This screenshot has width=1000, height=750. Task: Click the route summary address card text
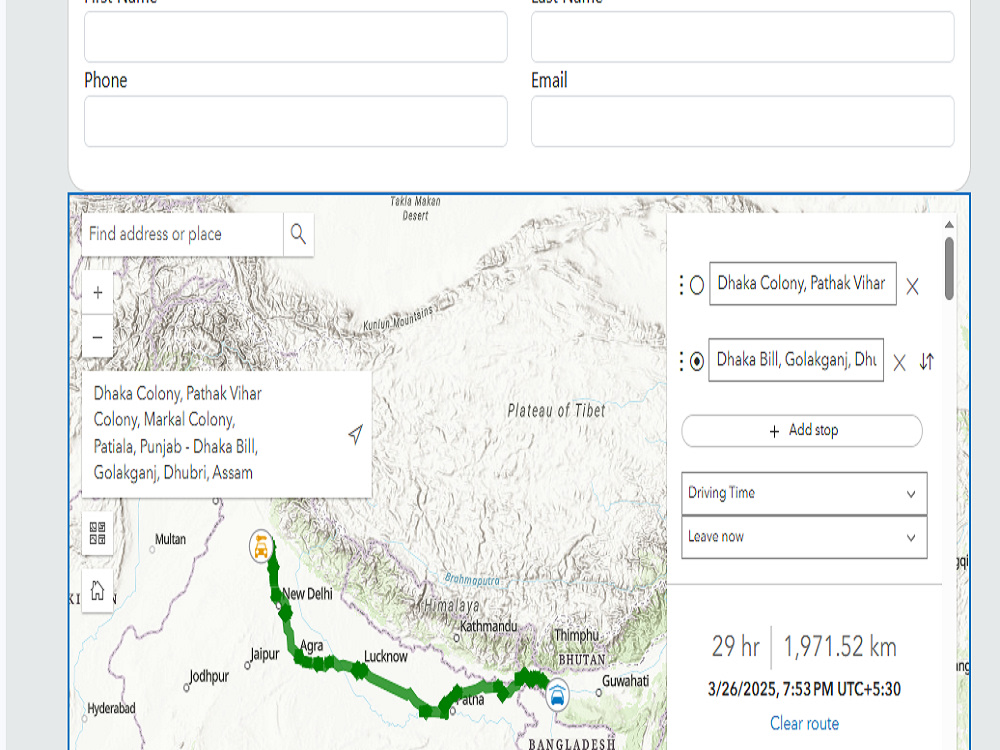(x=178, y=433)
